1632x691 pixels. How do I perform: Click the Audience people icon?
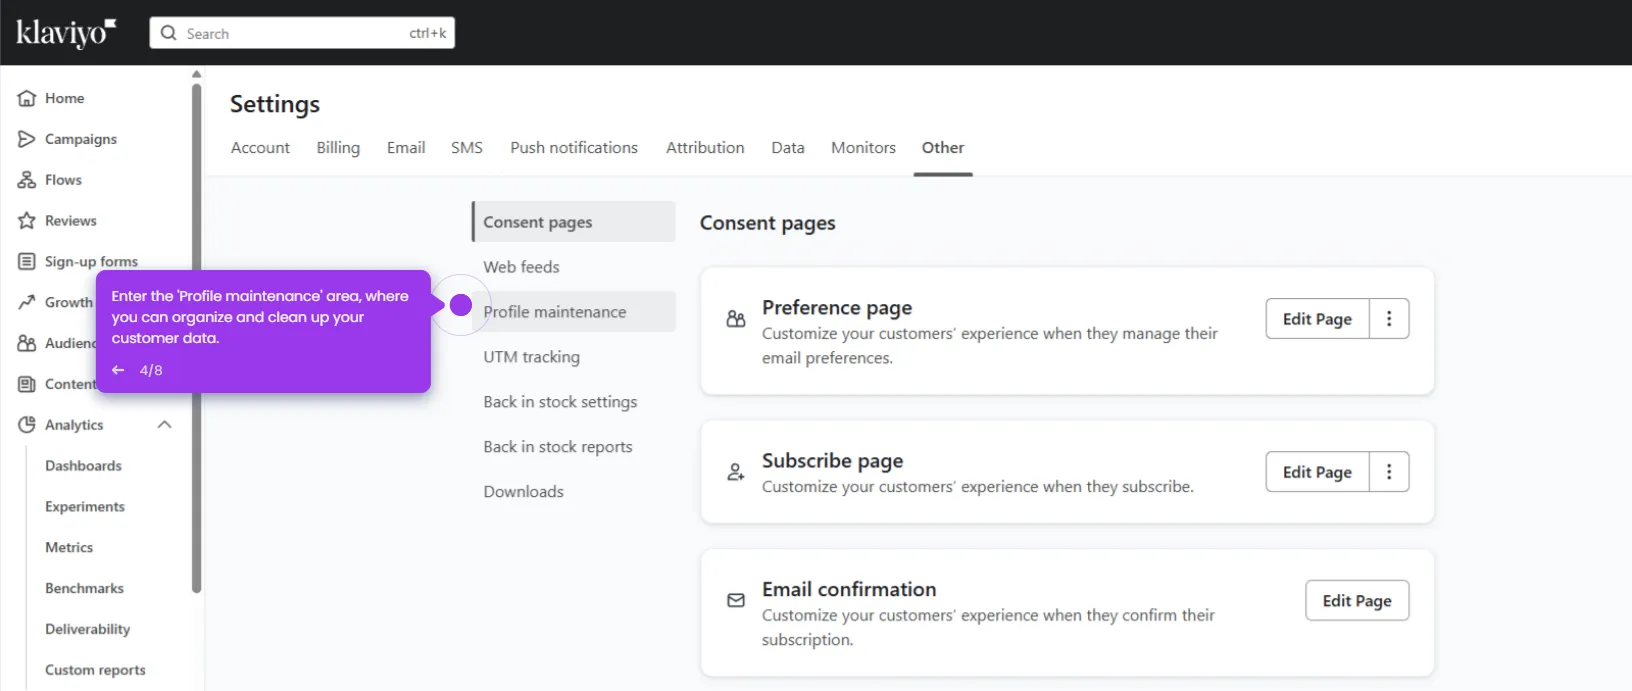coord(27,343)
